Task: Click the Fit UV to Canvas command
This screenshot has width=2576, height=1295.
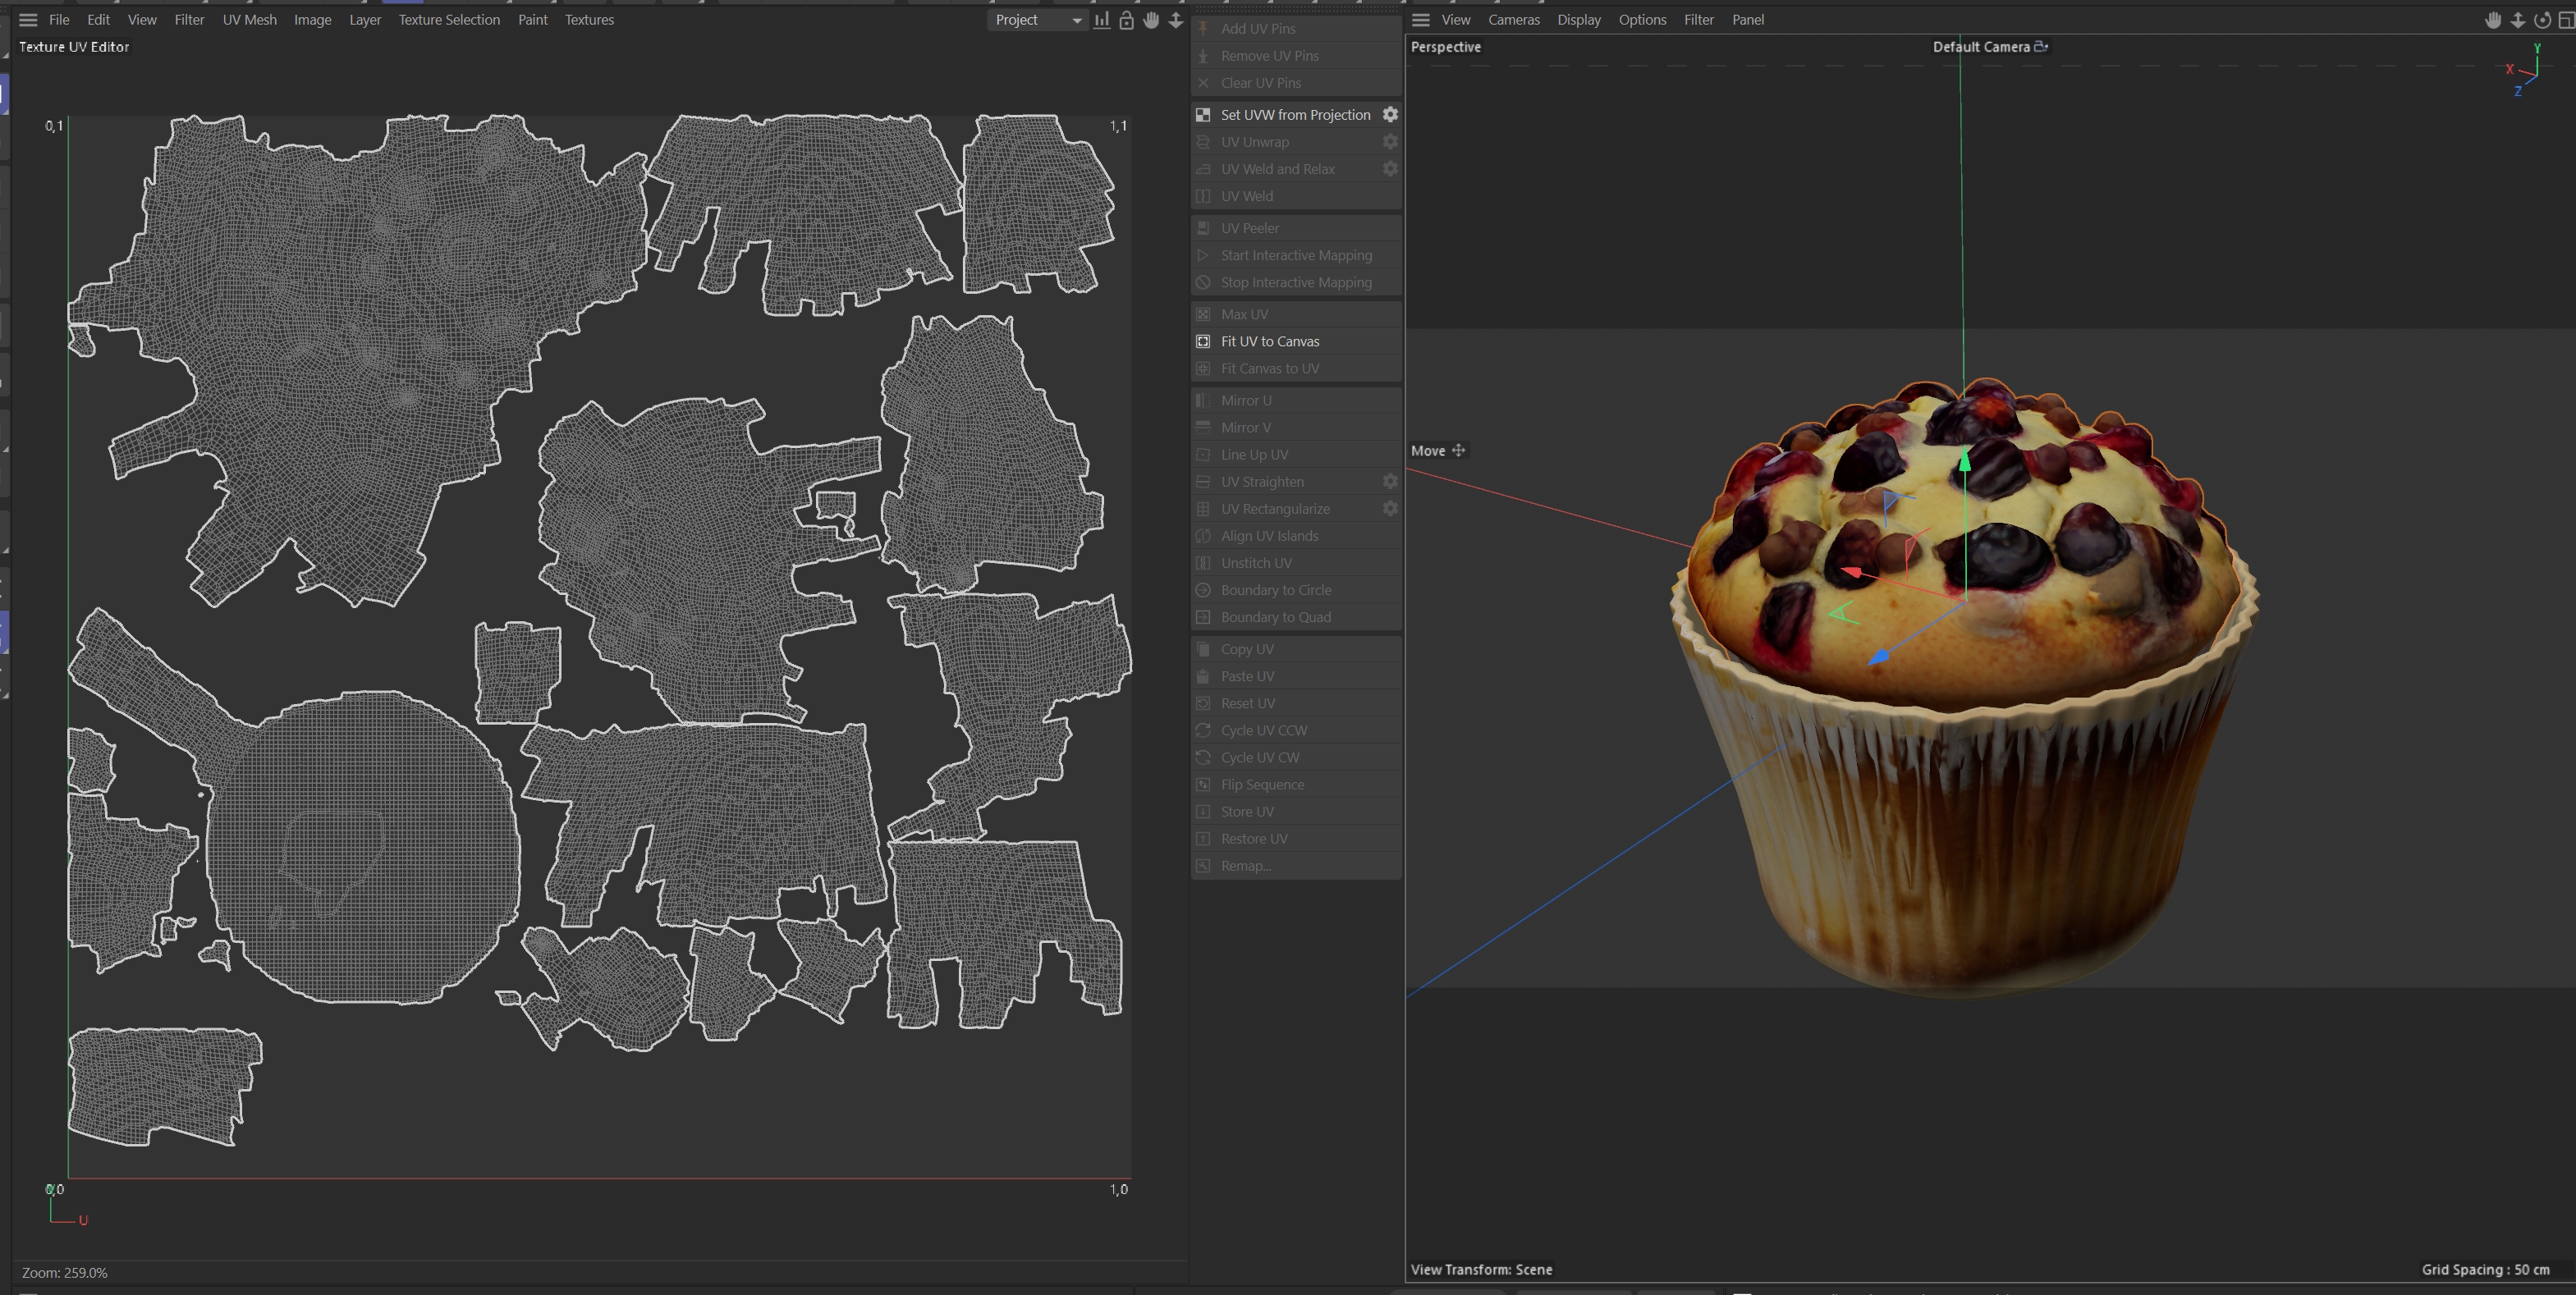Action: (x=1269, y=341)
